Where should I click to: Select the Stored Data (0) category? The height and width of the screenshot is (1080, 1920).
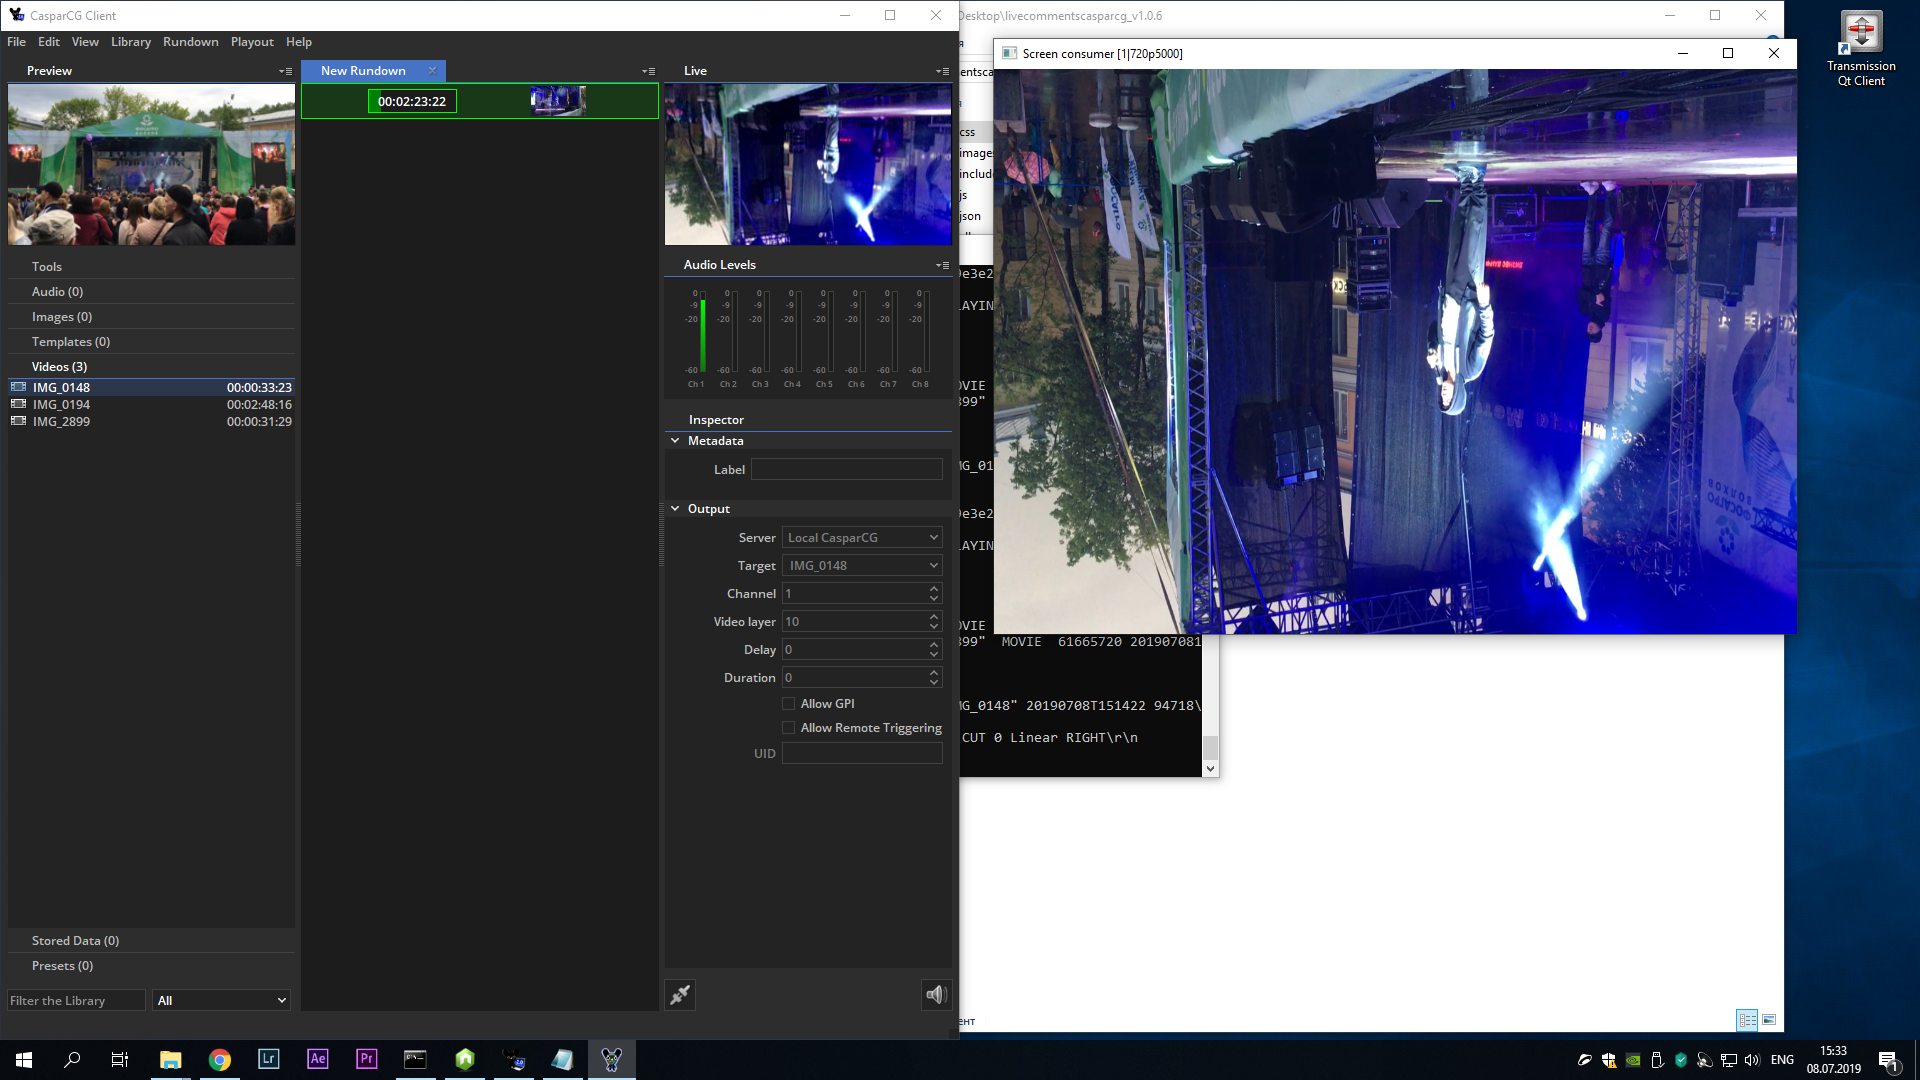click(75, 940)
